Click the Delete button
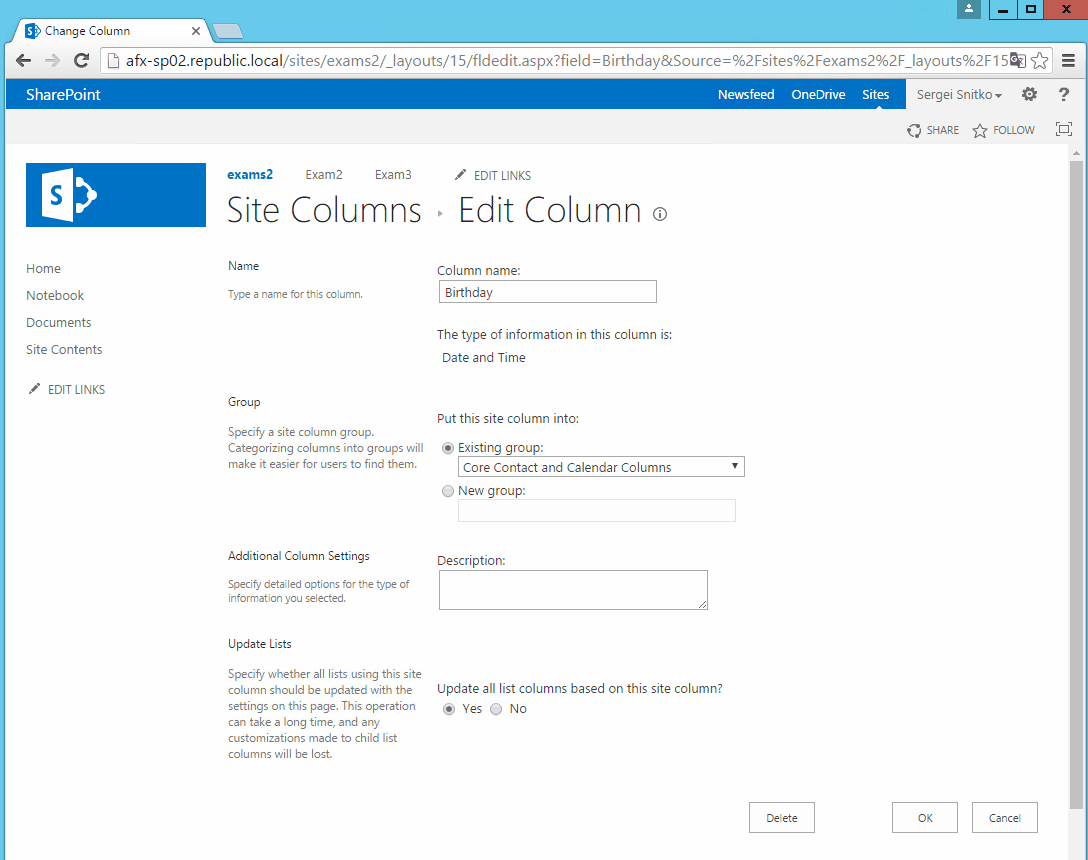This screenshot has width=1088, height=860. (x=781, y=817)
